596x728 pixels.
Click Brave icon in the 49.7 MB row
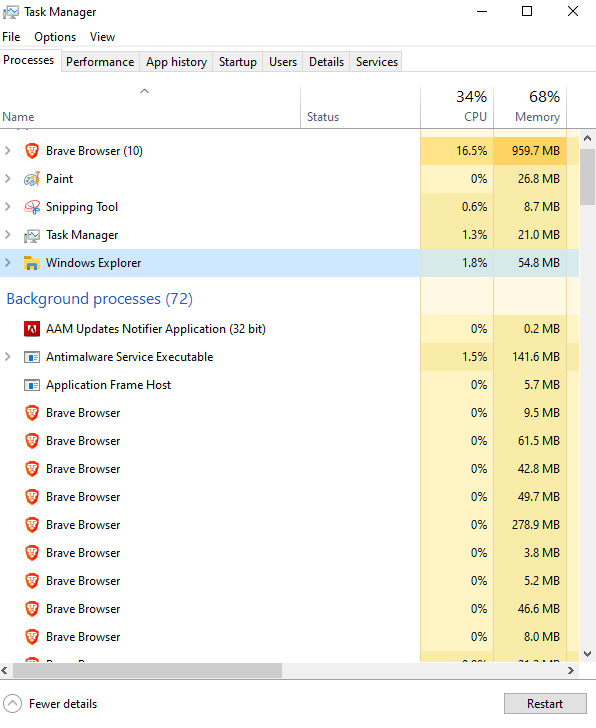click(32, 497)
